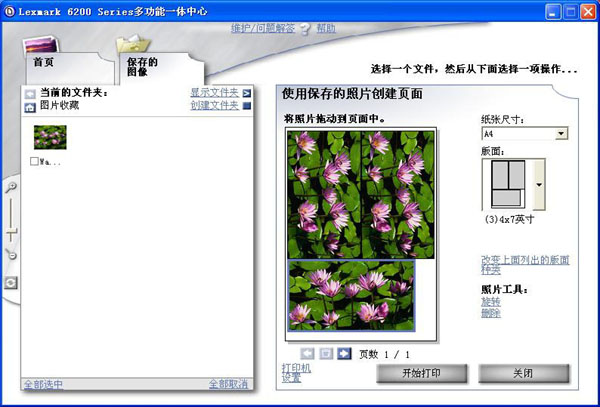Click the home icon beside 图片收藏
This screenshot has height=407, width=600.
pos(30,105)
